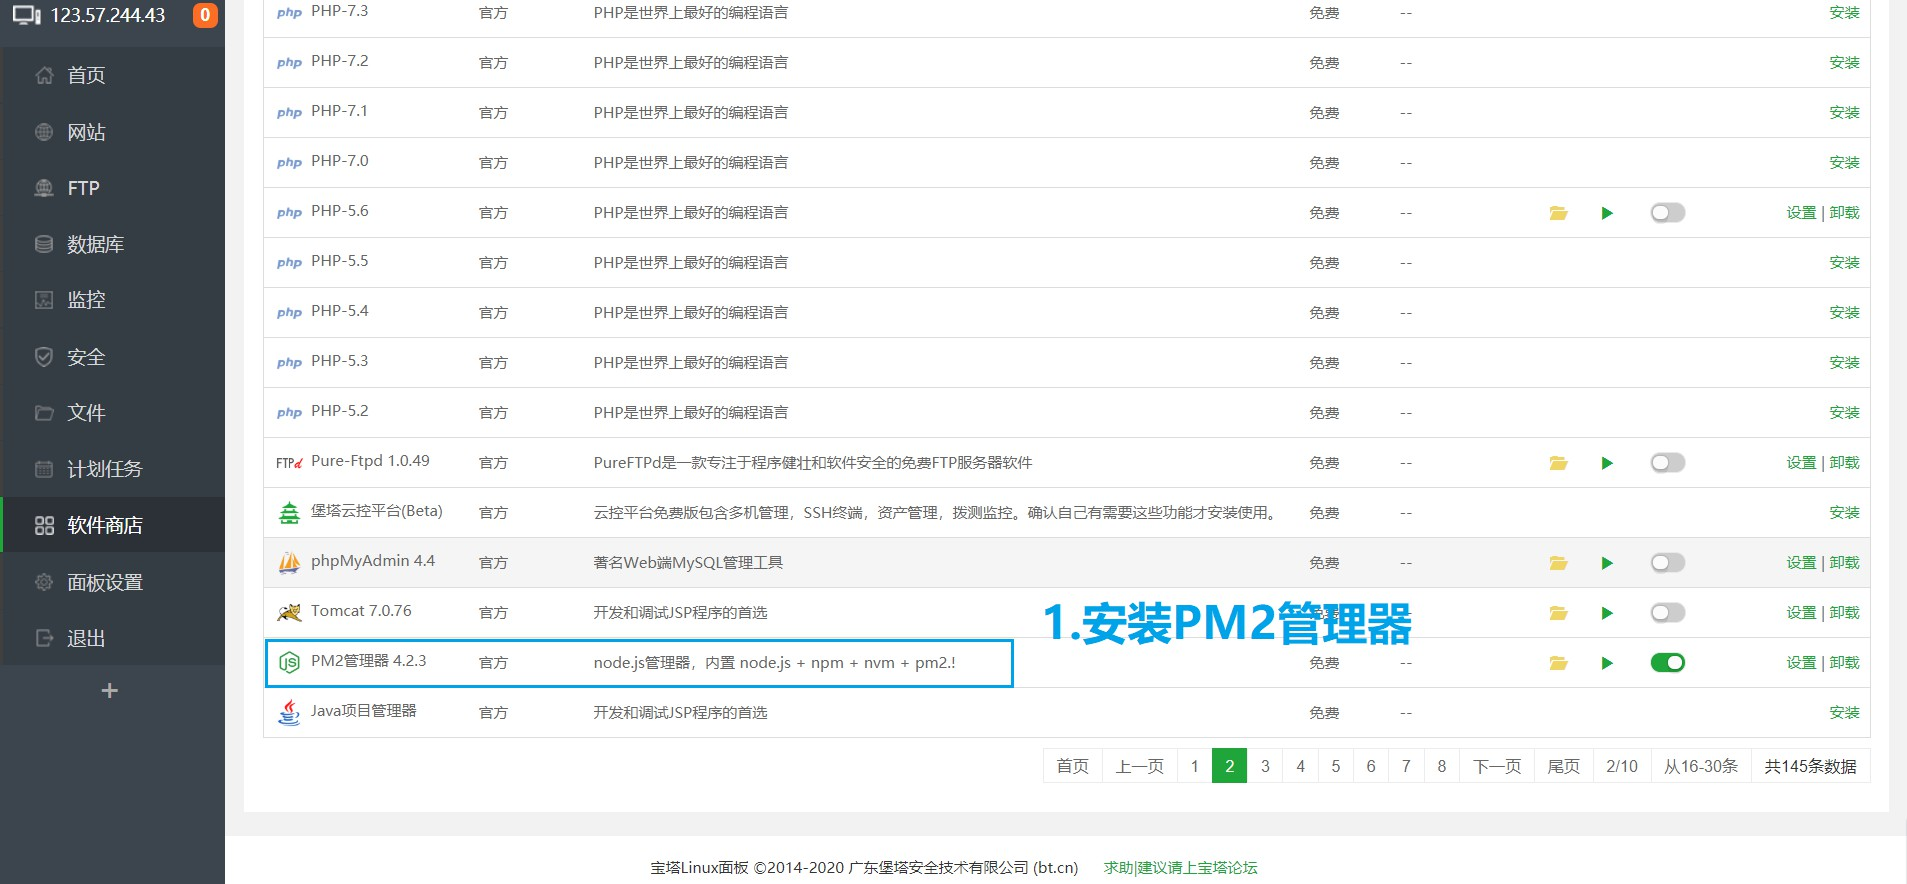The height and width of the screenshot is (884, 1907).
Task: Click 安装 for PHP-7.3
Action: click(1844, 13)
